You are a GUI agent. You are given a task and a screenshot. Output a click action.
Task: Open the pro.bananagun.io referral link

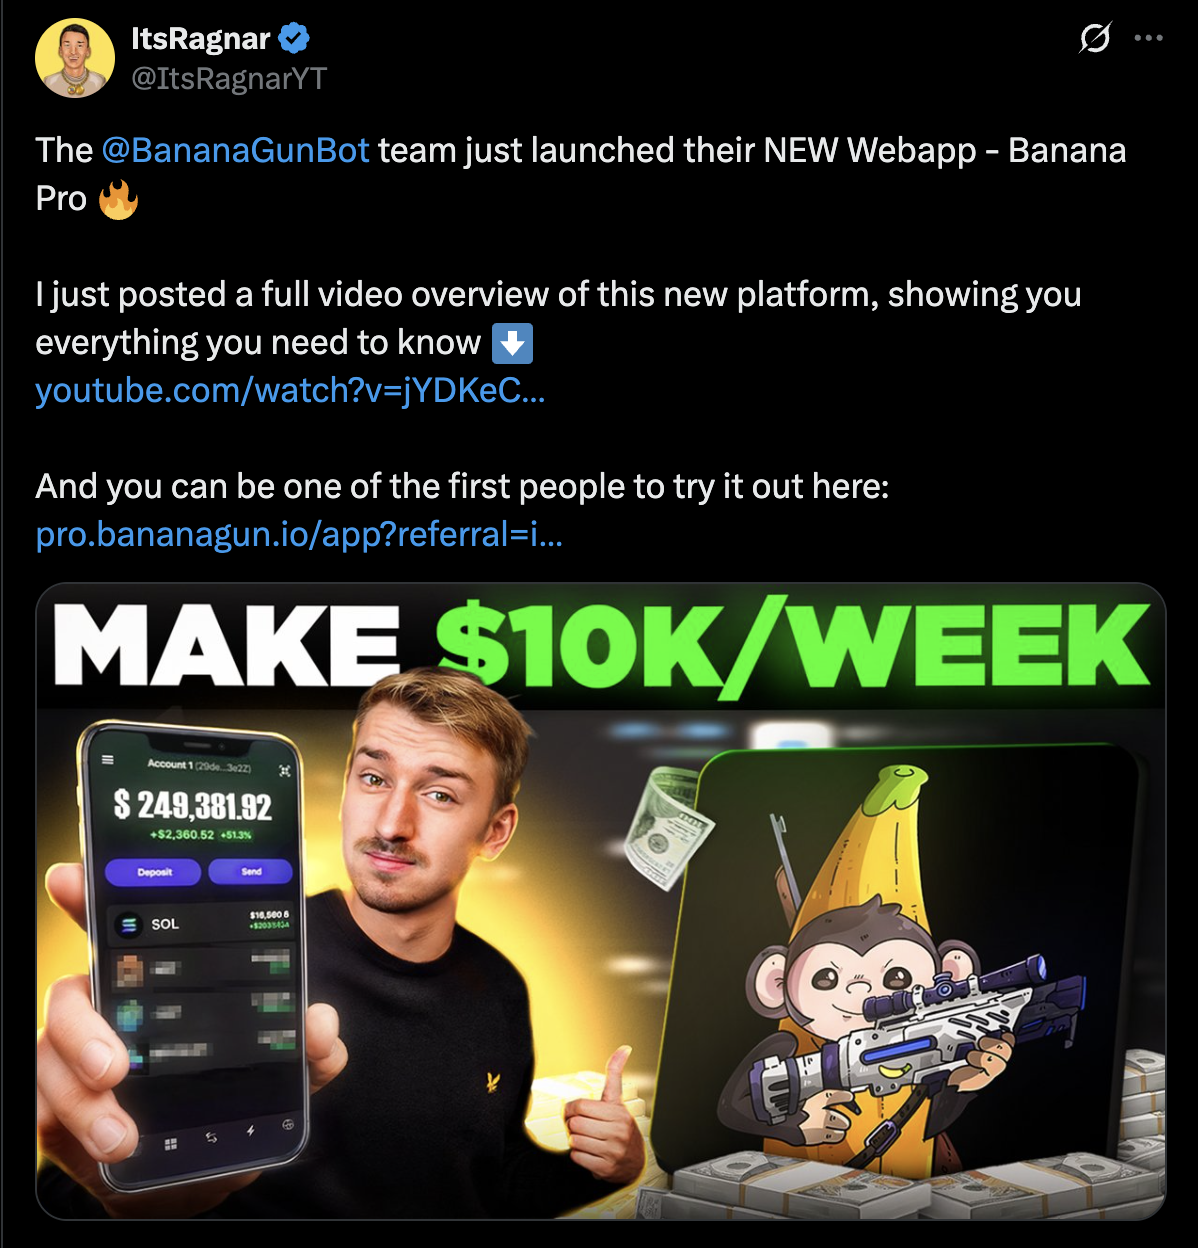(x=299, y=535)
